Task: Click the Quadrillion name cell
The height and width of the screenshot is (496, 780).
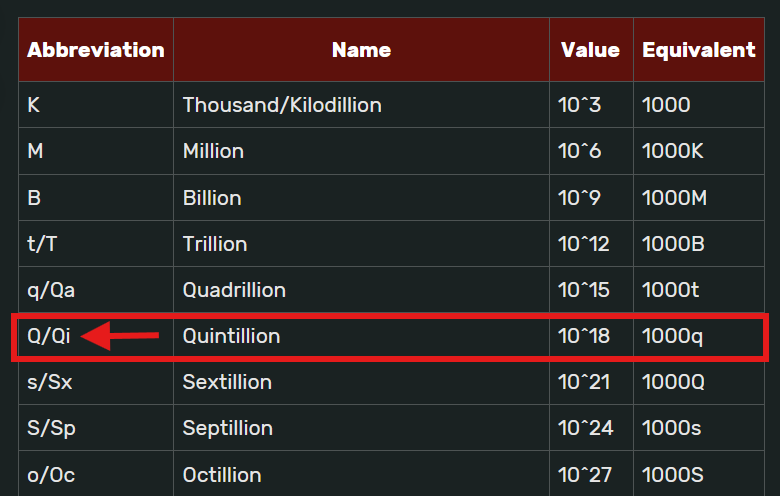Action: coord(234,290)
